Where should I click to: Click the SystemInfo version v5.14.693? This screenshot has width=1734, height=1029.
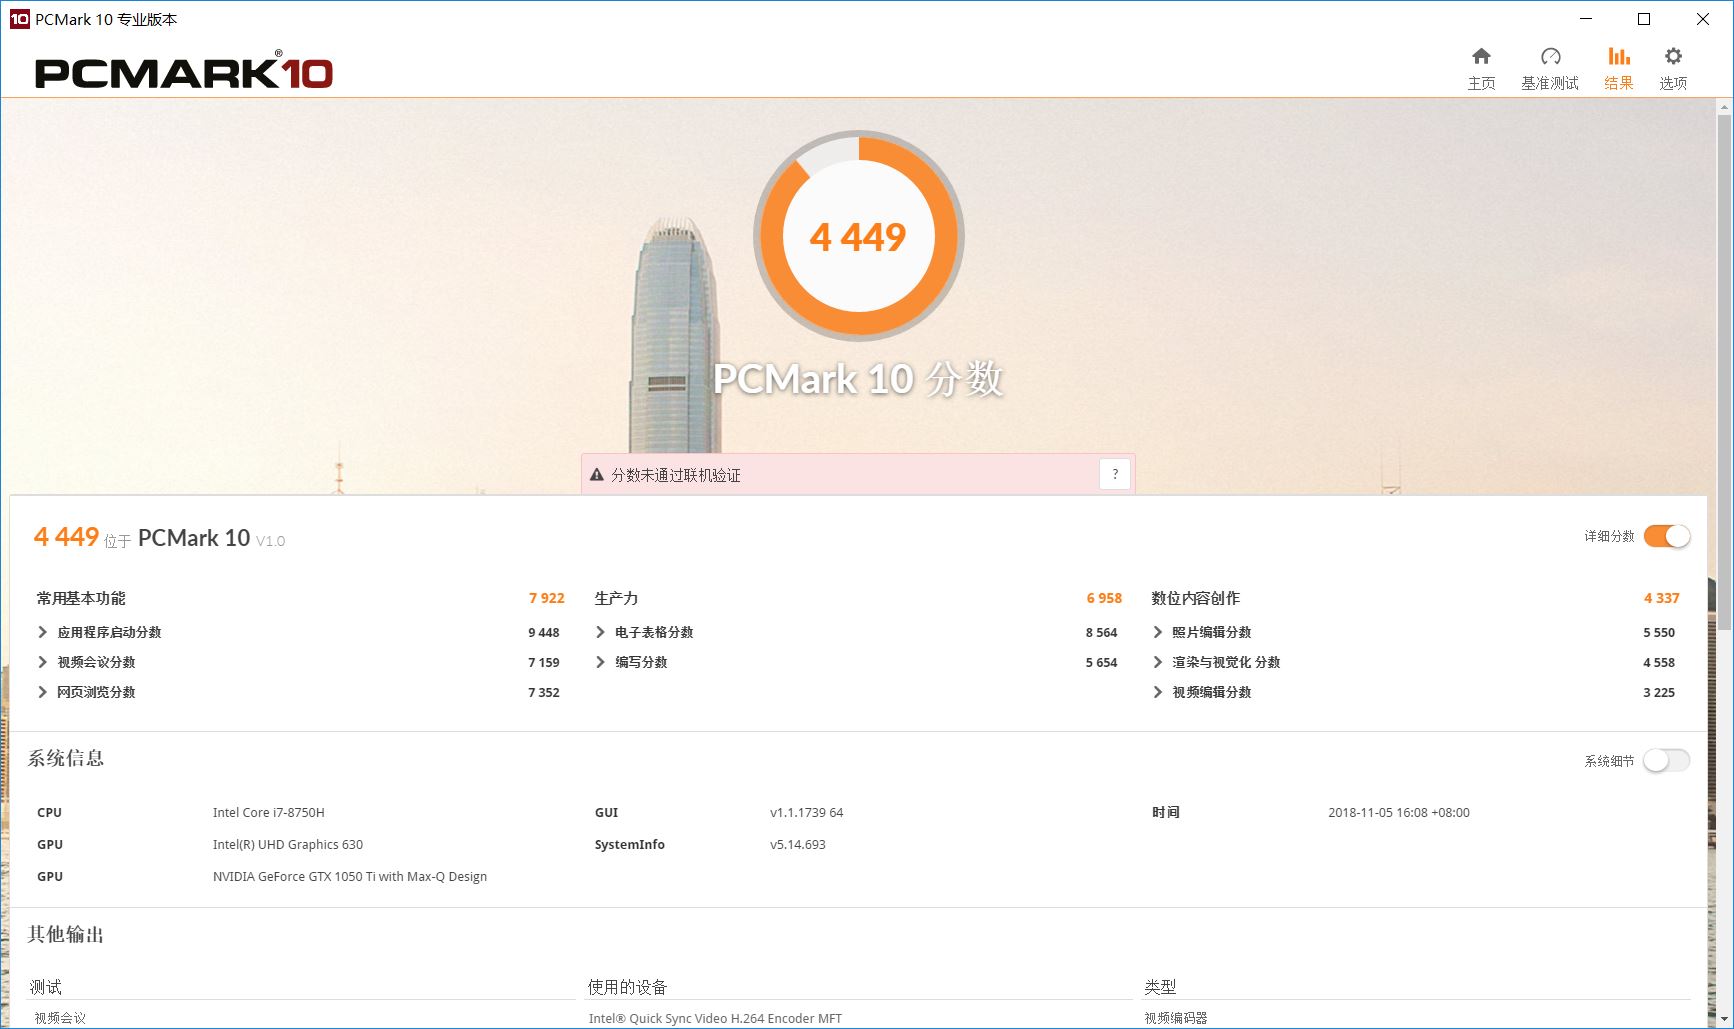798,844
